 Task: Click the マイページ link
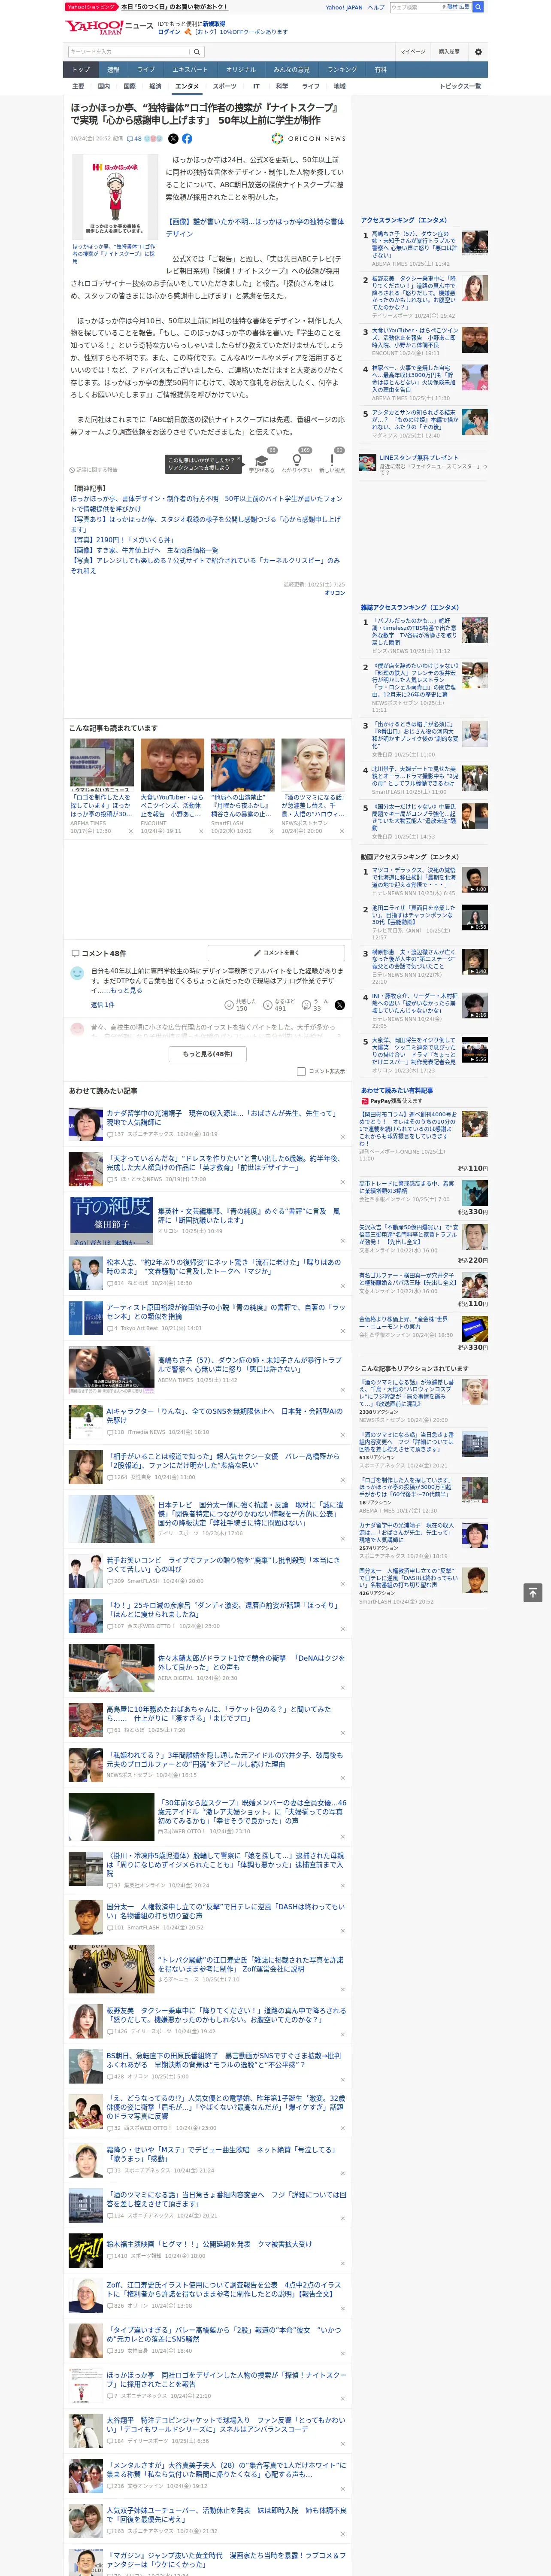[413, 52]
